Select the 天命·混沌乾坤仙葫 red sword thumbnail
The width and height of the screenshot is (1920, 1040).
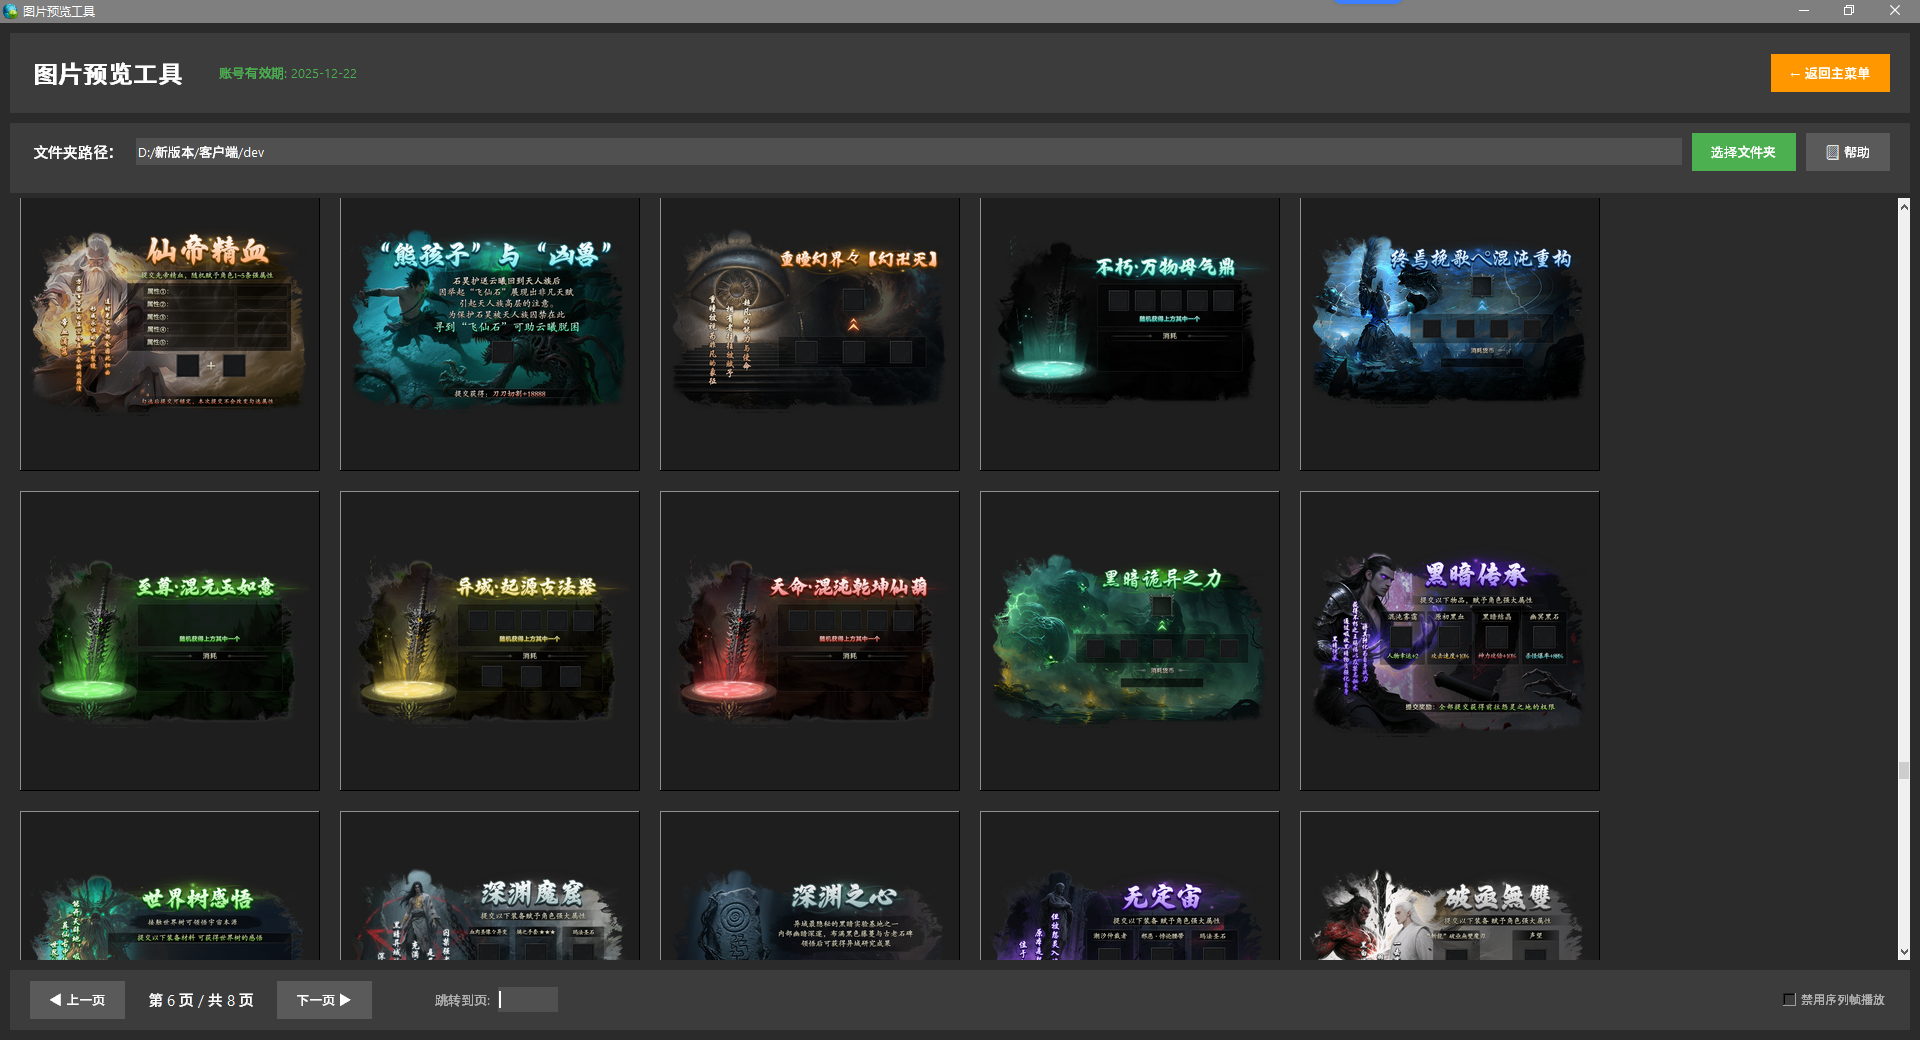coord(810,641)
